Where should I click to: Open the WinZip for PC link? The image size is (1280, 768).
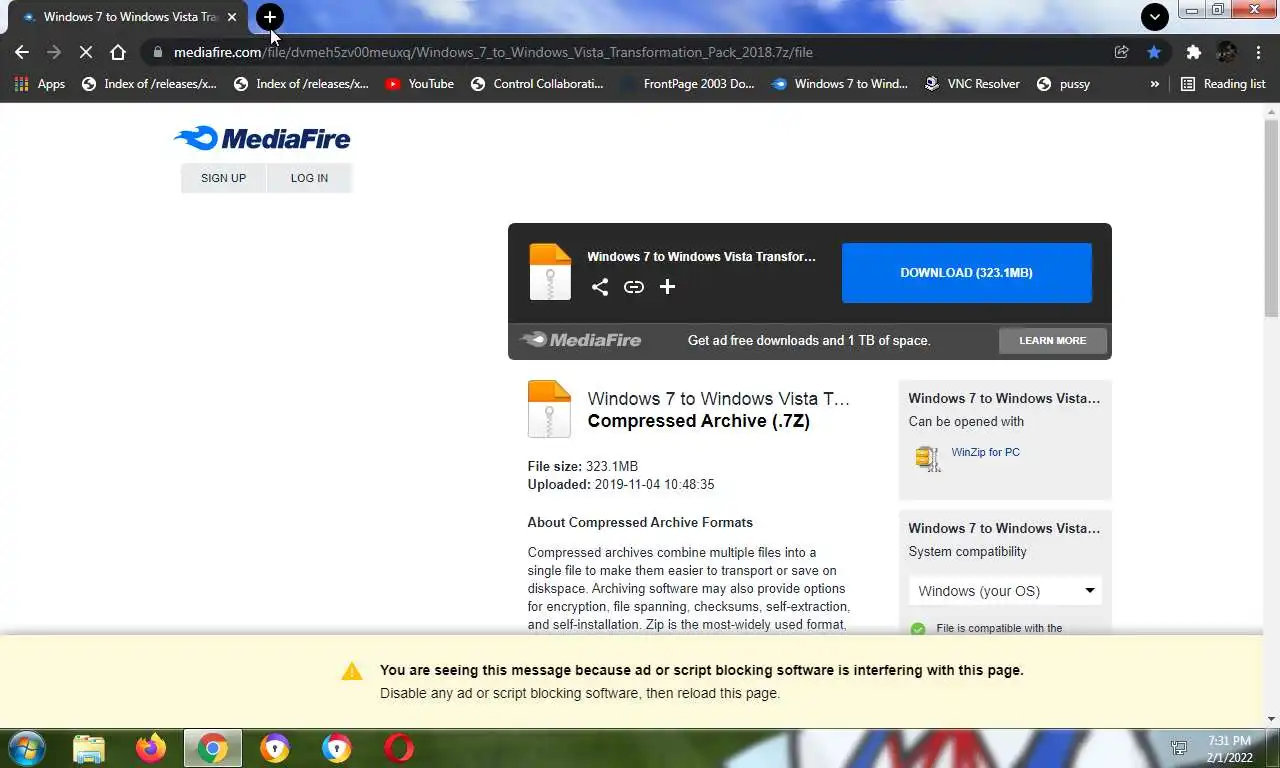coord(985,452)
